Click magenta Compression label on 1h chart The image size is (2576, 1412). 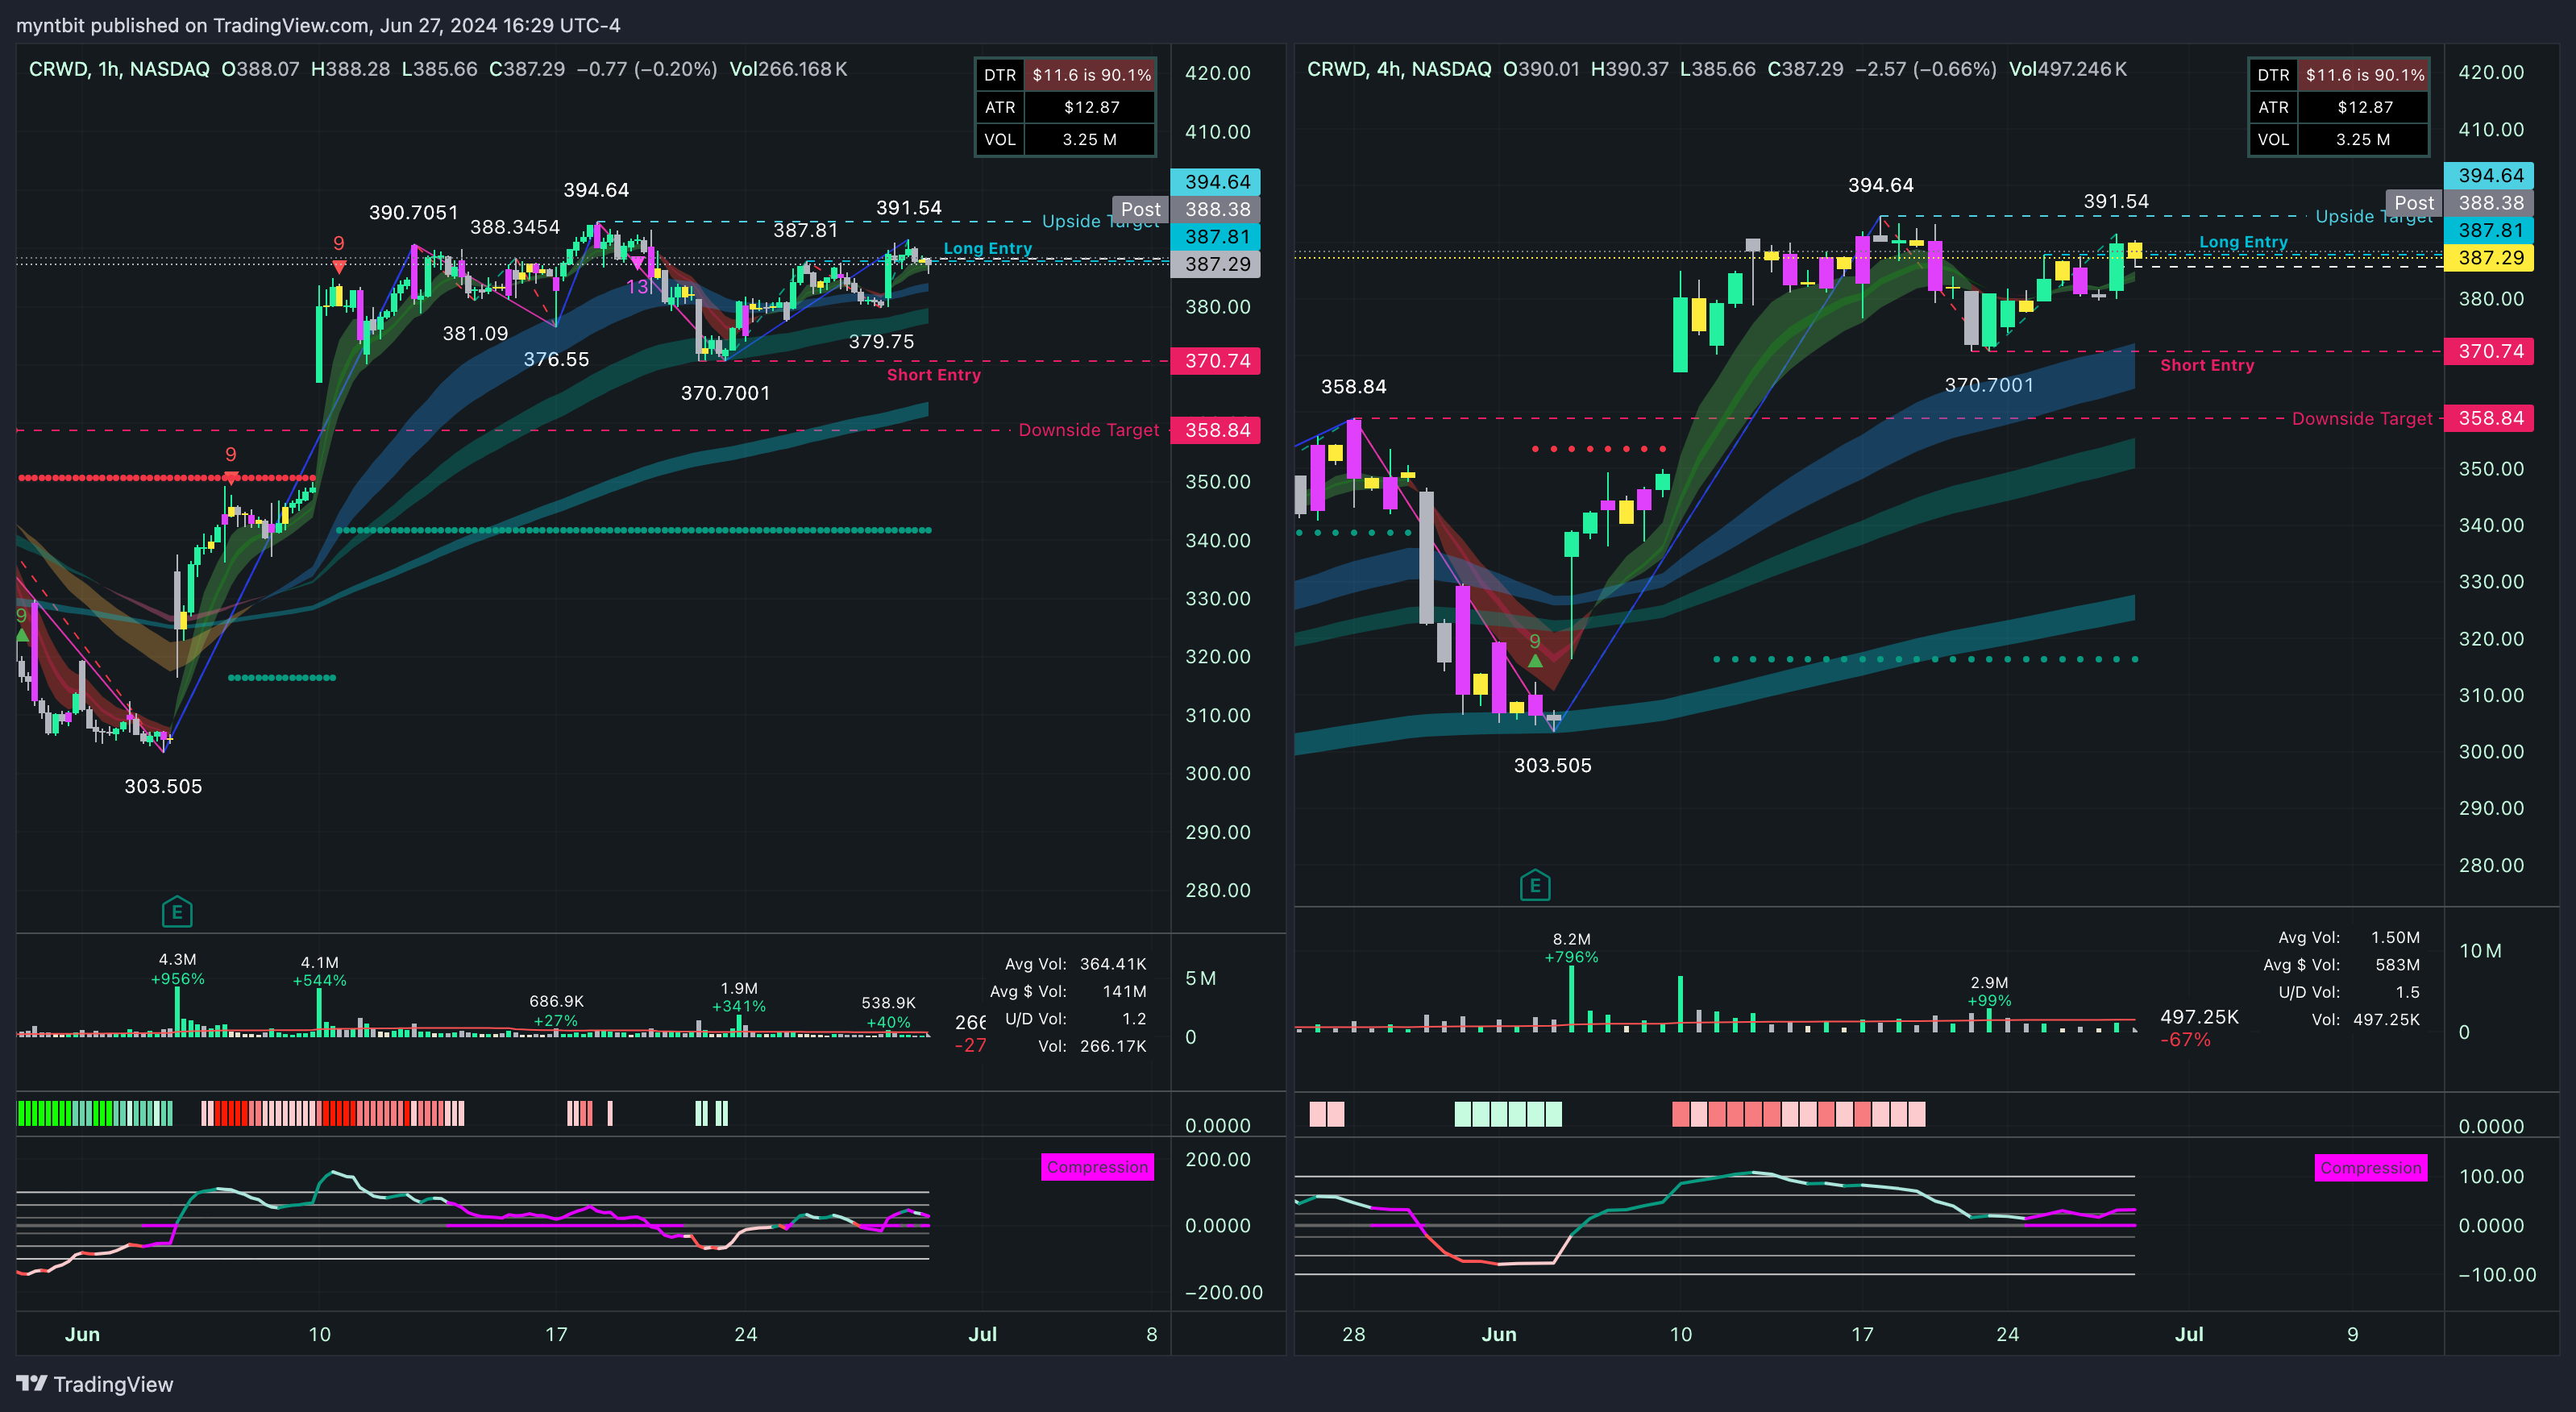(x=1097, y=1167)
